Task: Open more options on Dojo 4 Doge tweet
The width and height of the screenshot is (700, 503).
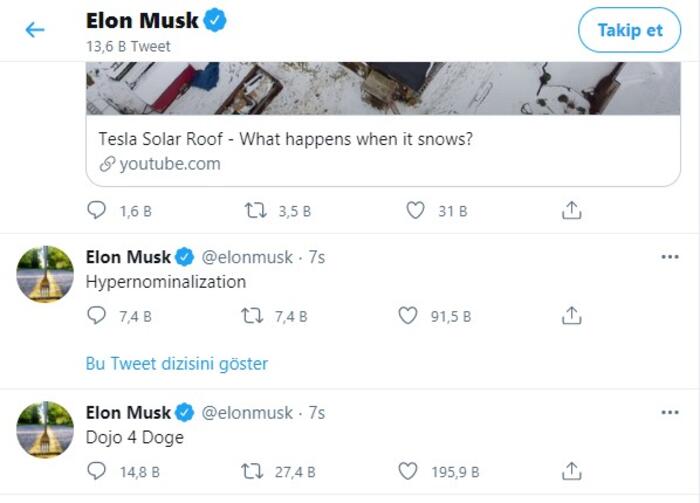Action: click(x=669, y=412)
